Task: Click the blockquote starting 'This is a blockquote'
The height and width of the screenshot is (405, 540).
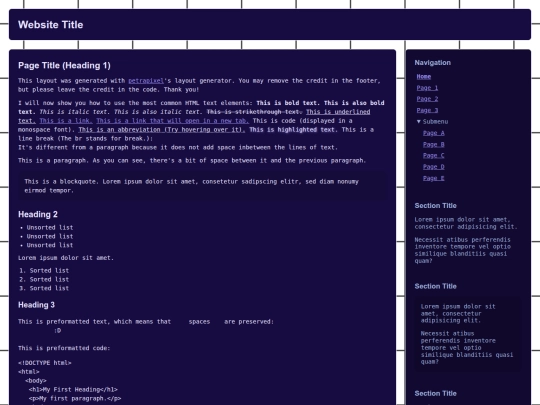Action: [203, 186]
